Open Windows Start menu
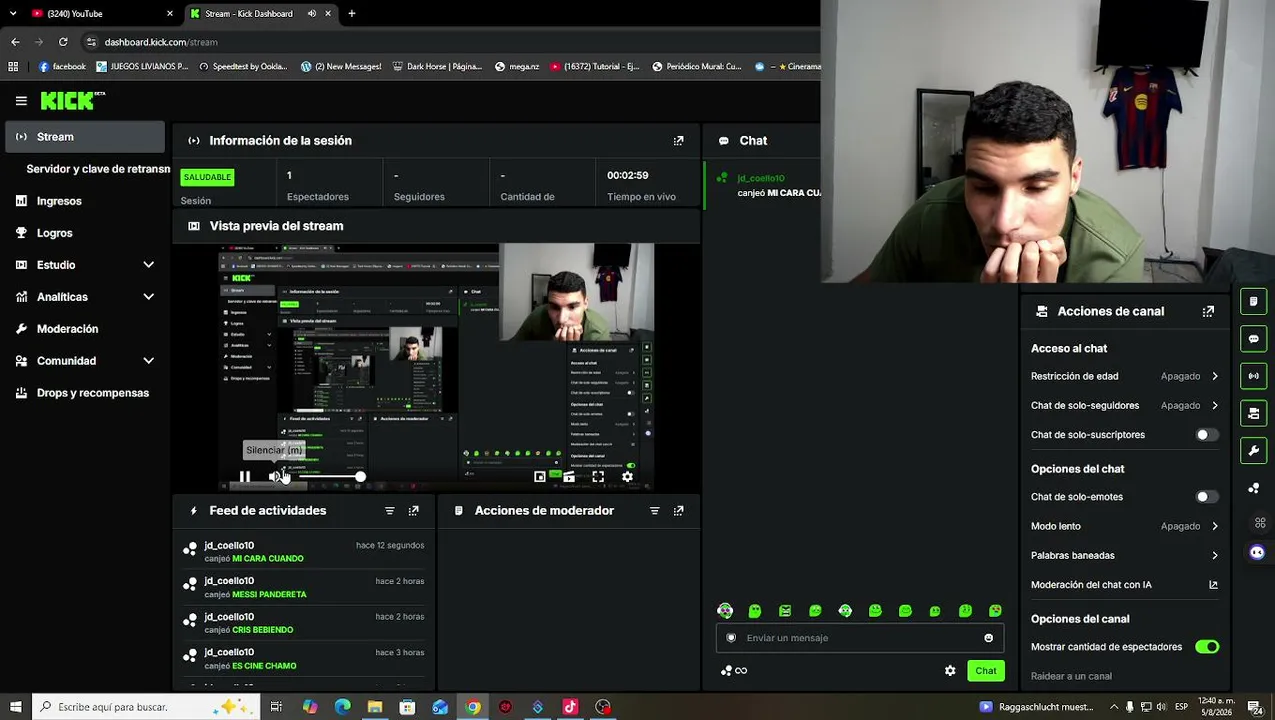 pyautogui.click(x=15, y=707)
